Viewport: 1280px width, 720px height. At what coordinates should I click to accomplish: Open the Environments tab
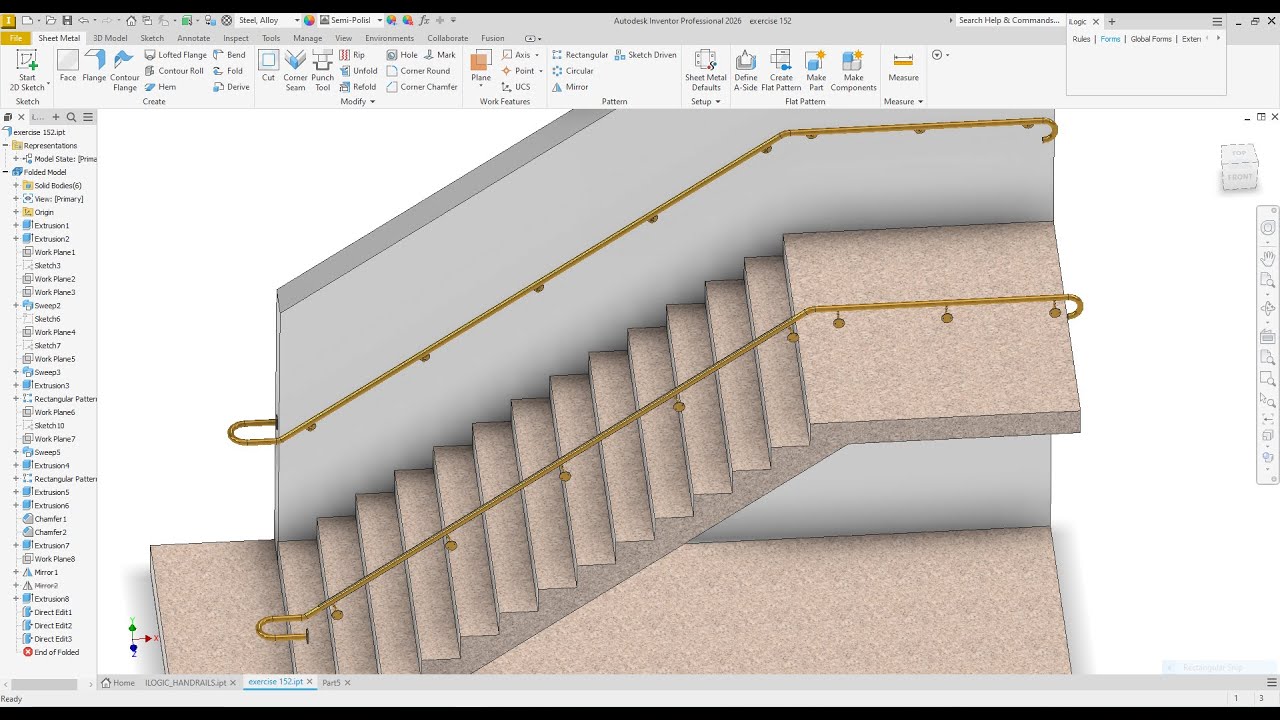coord(390,38)
